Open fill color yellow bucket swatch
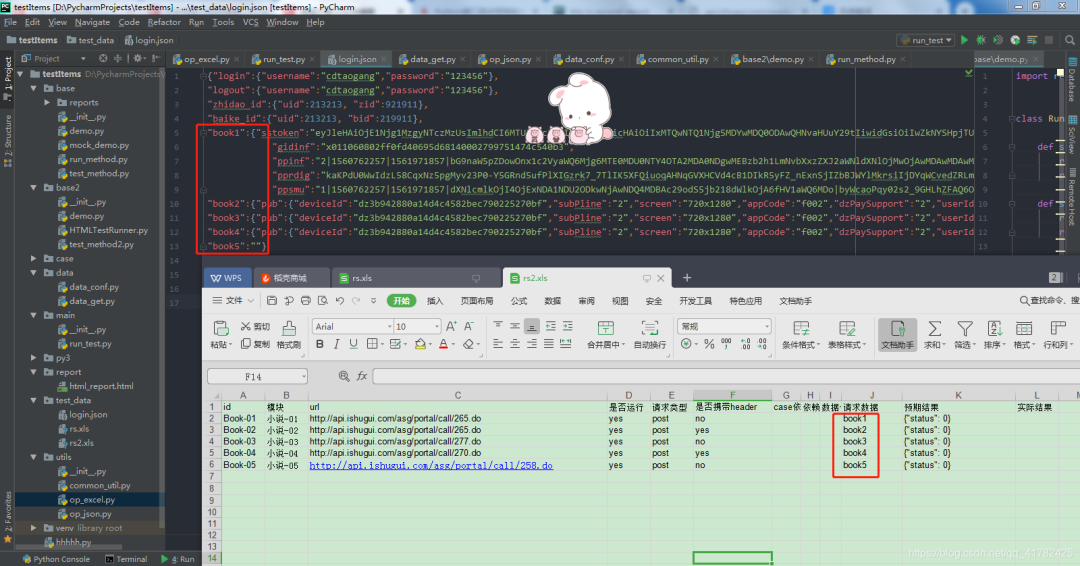The width and height of the screenshot is (1080, 566). [x=419, y=344]
